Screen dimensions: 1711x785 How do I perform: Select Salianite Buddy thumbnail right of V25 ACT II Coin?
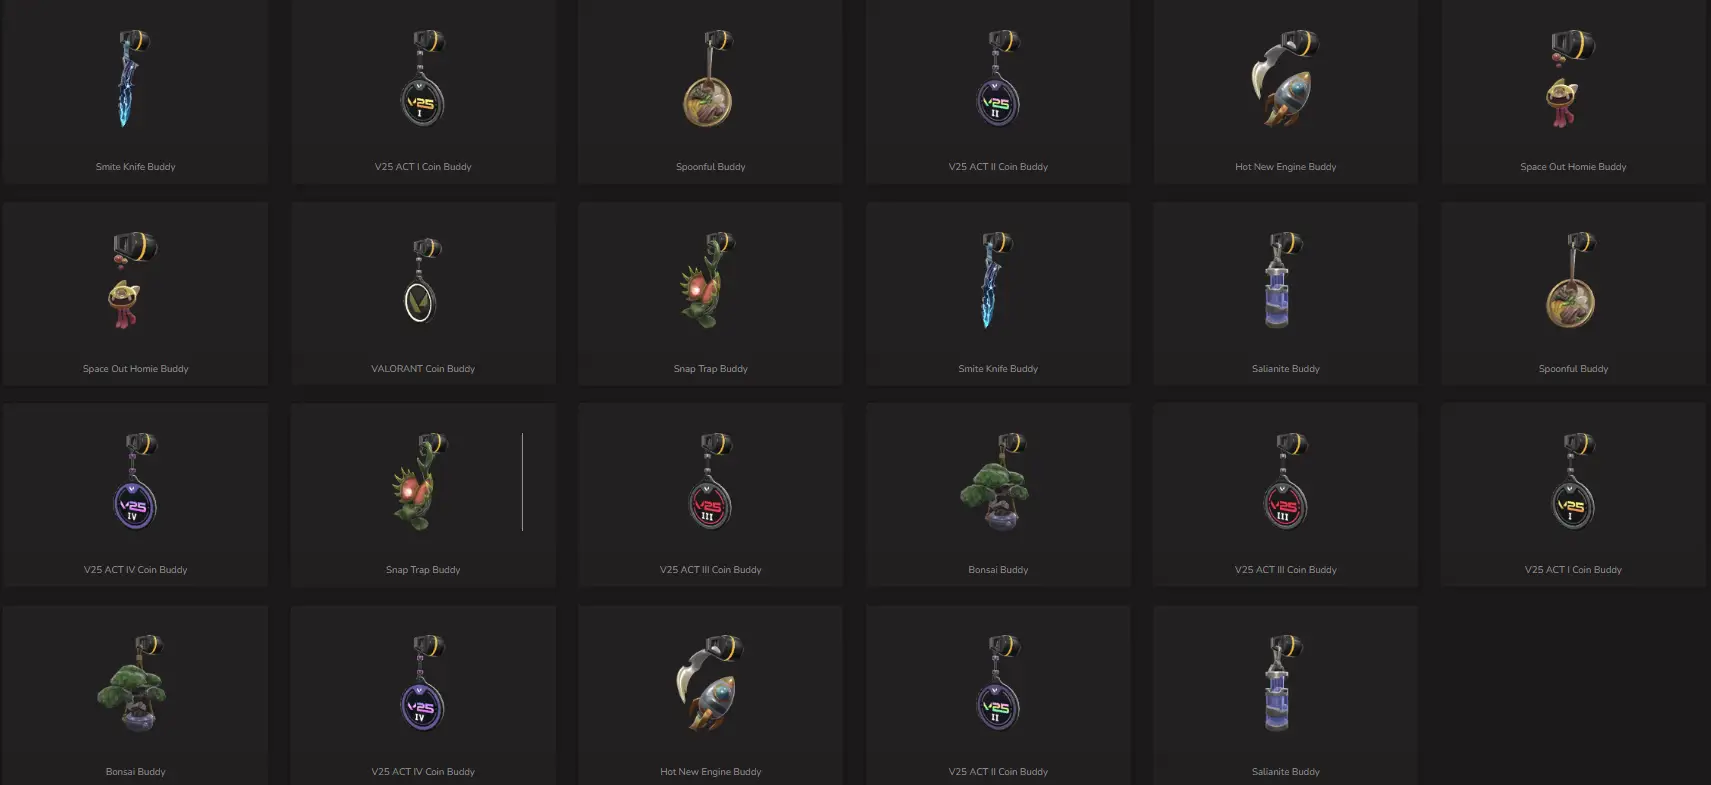pos(1285,684)
